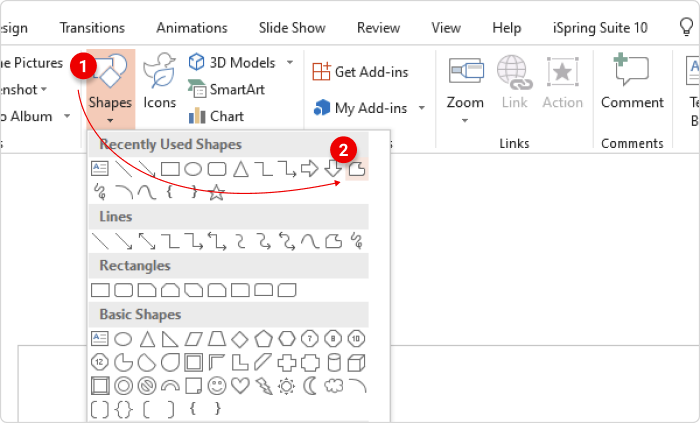
Task: Open the View tab
Action: coord(446,28)
